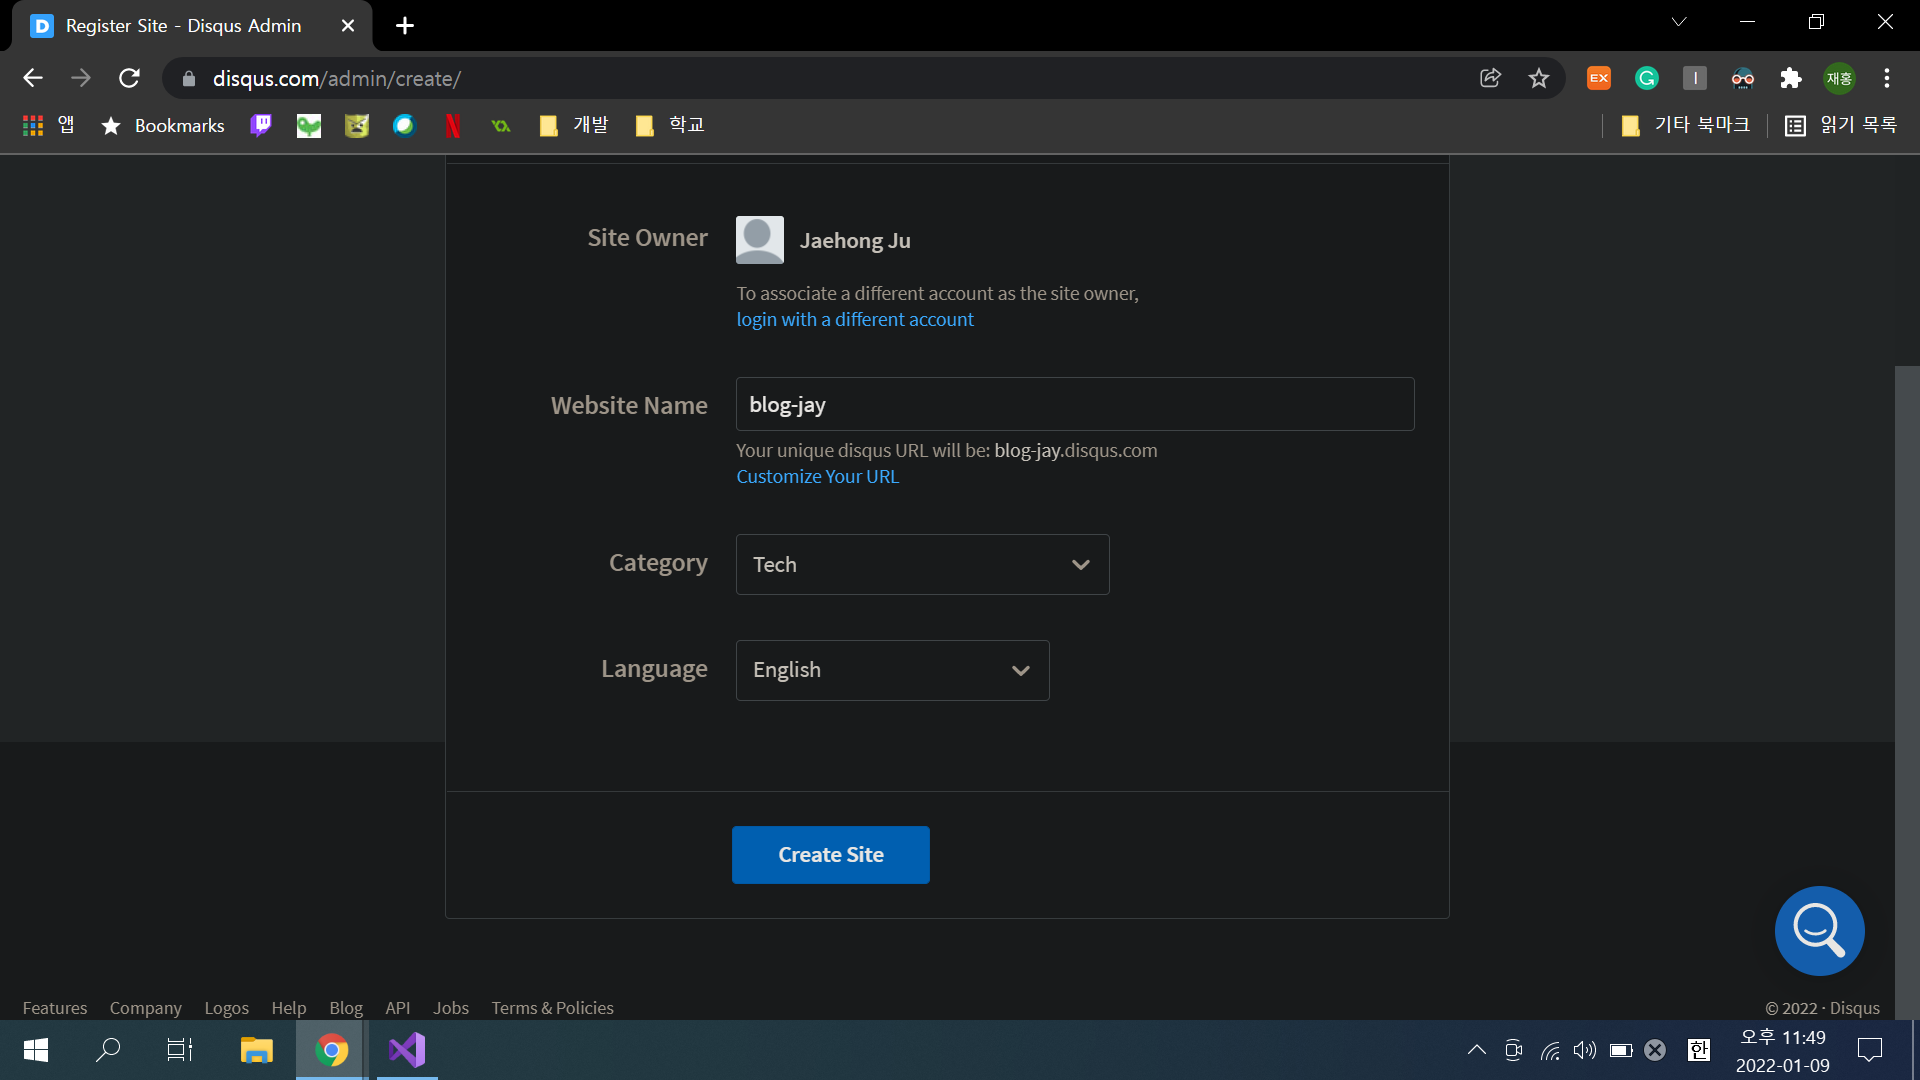This screenshot has width=1920, height=1080.
Task: Toggle the Korean IME indicator
Action: (1698, 1050)
